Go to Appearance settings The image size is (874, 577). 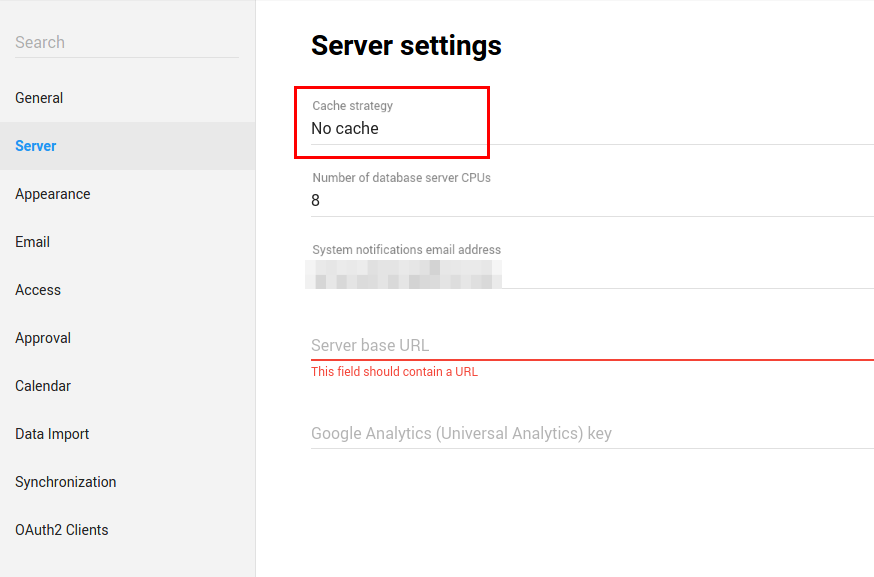click(x=53, y=194)
